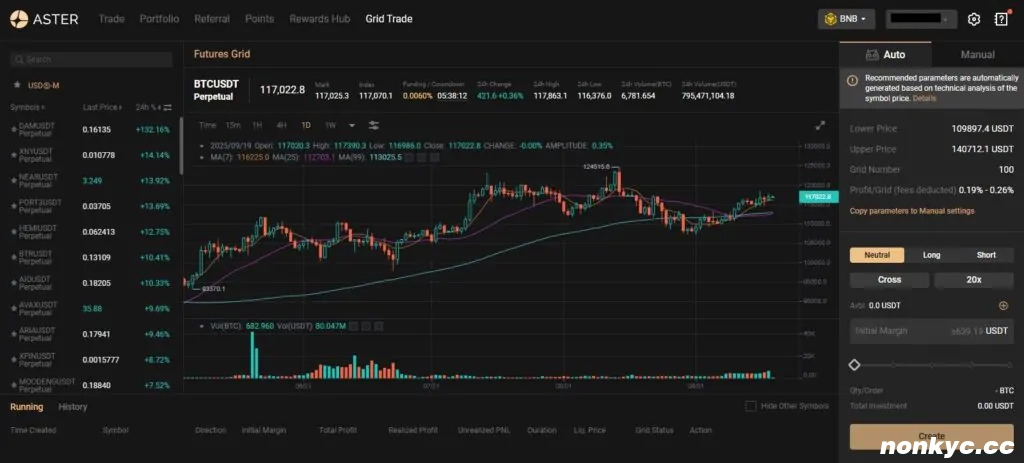Screen dimensions: 1024x463
Task: Favorite the NEARUSDT star icon
Action: [14, 180]
